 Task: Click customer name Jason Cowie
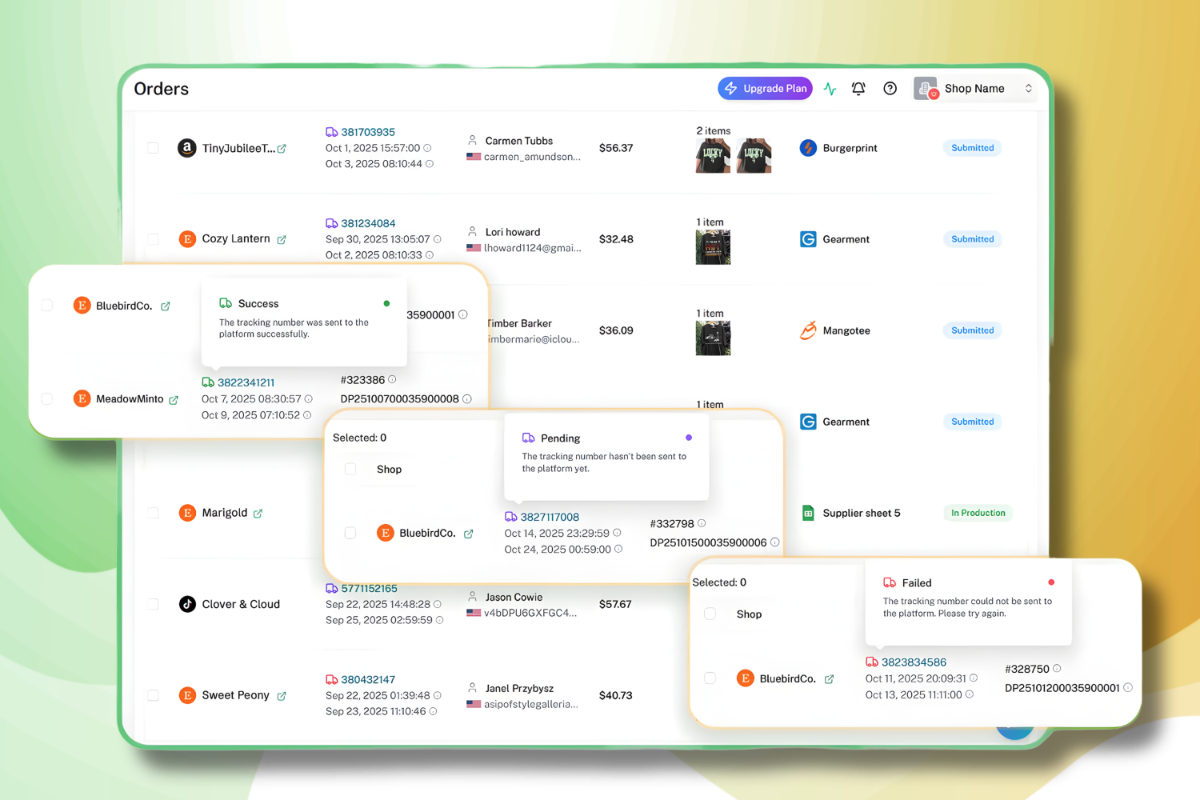coord(514,597)
